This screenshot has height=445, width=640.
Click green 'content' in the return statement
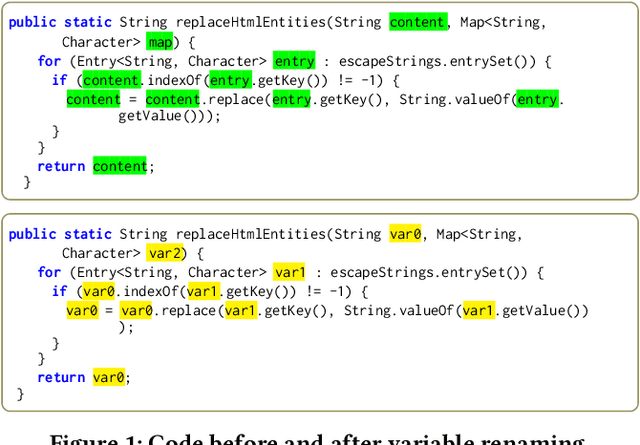(x=120, y=166)
